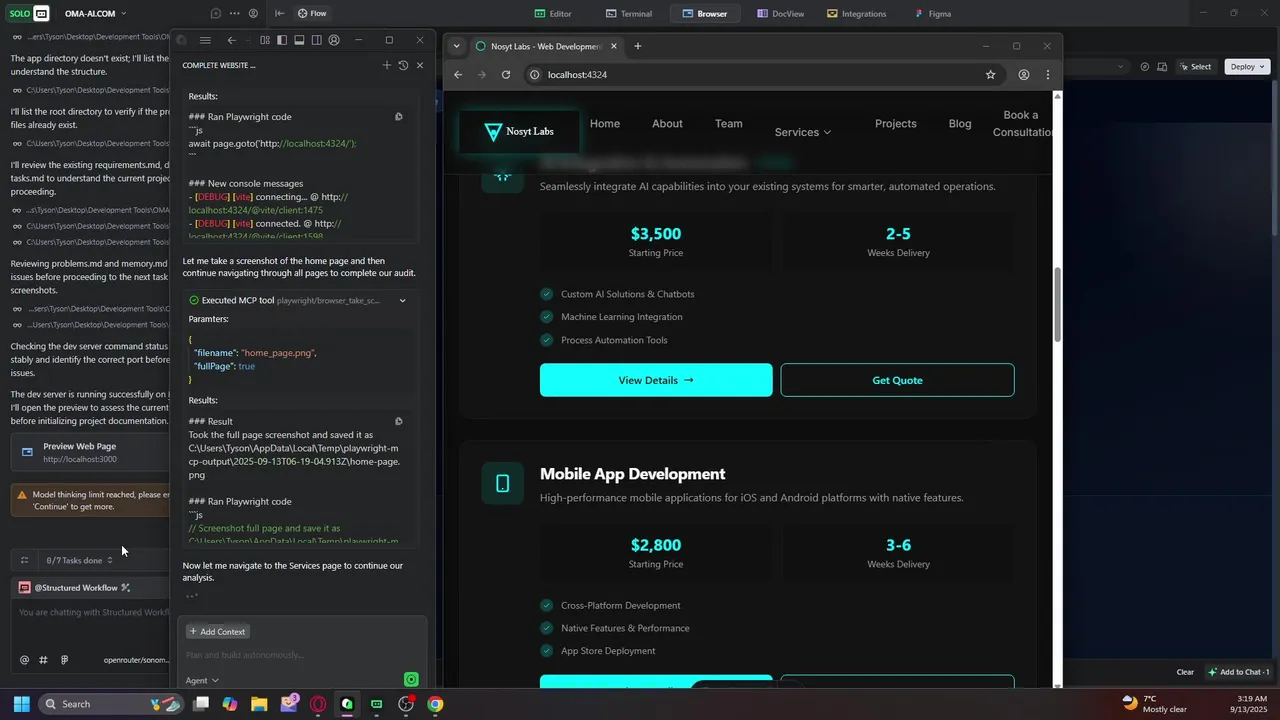Open the Blog page link
This screenshot has height=720, width=1280.
[x=960, y=124]
